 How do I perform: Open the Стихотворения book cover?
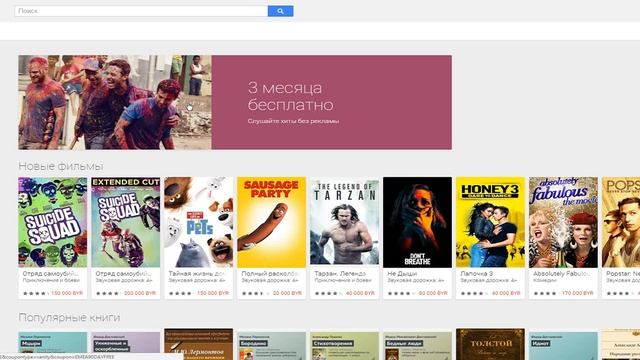pyautogui.click(x=344, y=346)
